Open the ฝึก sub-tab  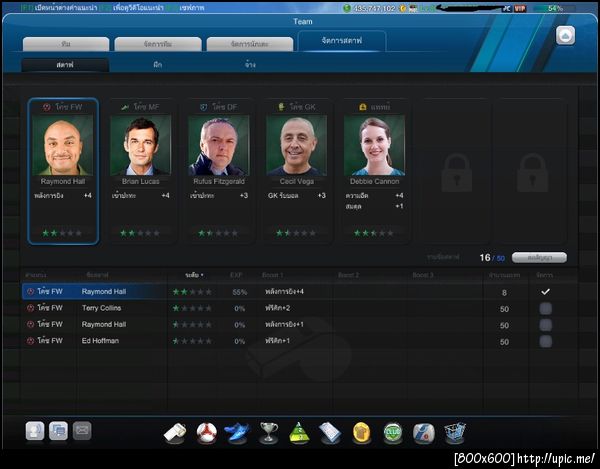pyautogui.click(x=158, y=65)
